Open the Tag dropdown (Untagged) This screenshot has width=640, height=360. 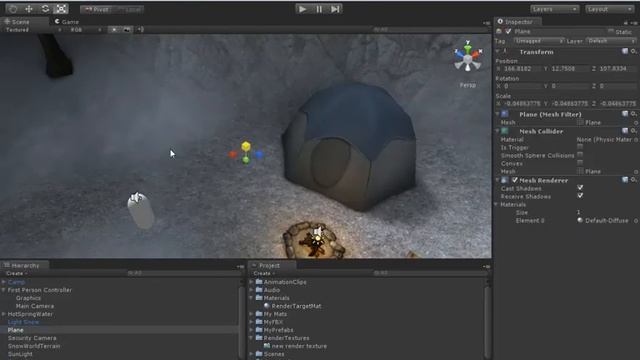(x=538, y=41)
